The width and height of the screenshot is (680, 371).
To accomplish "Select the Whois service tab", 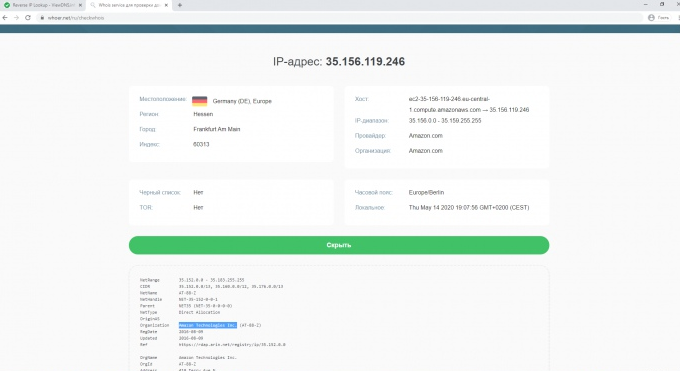I will click(x=129, y=5).
